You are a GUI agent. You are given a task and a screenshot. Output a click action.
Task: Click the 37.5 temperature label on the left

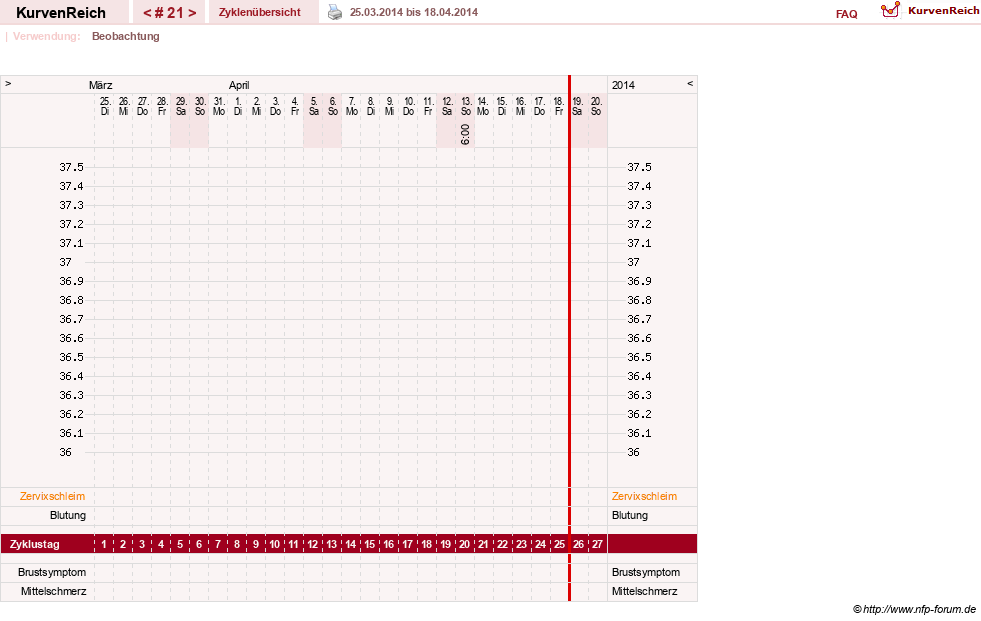pos(71,167)
